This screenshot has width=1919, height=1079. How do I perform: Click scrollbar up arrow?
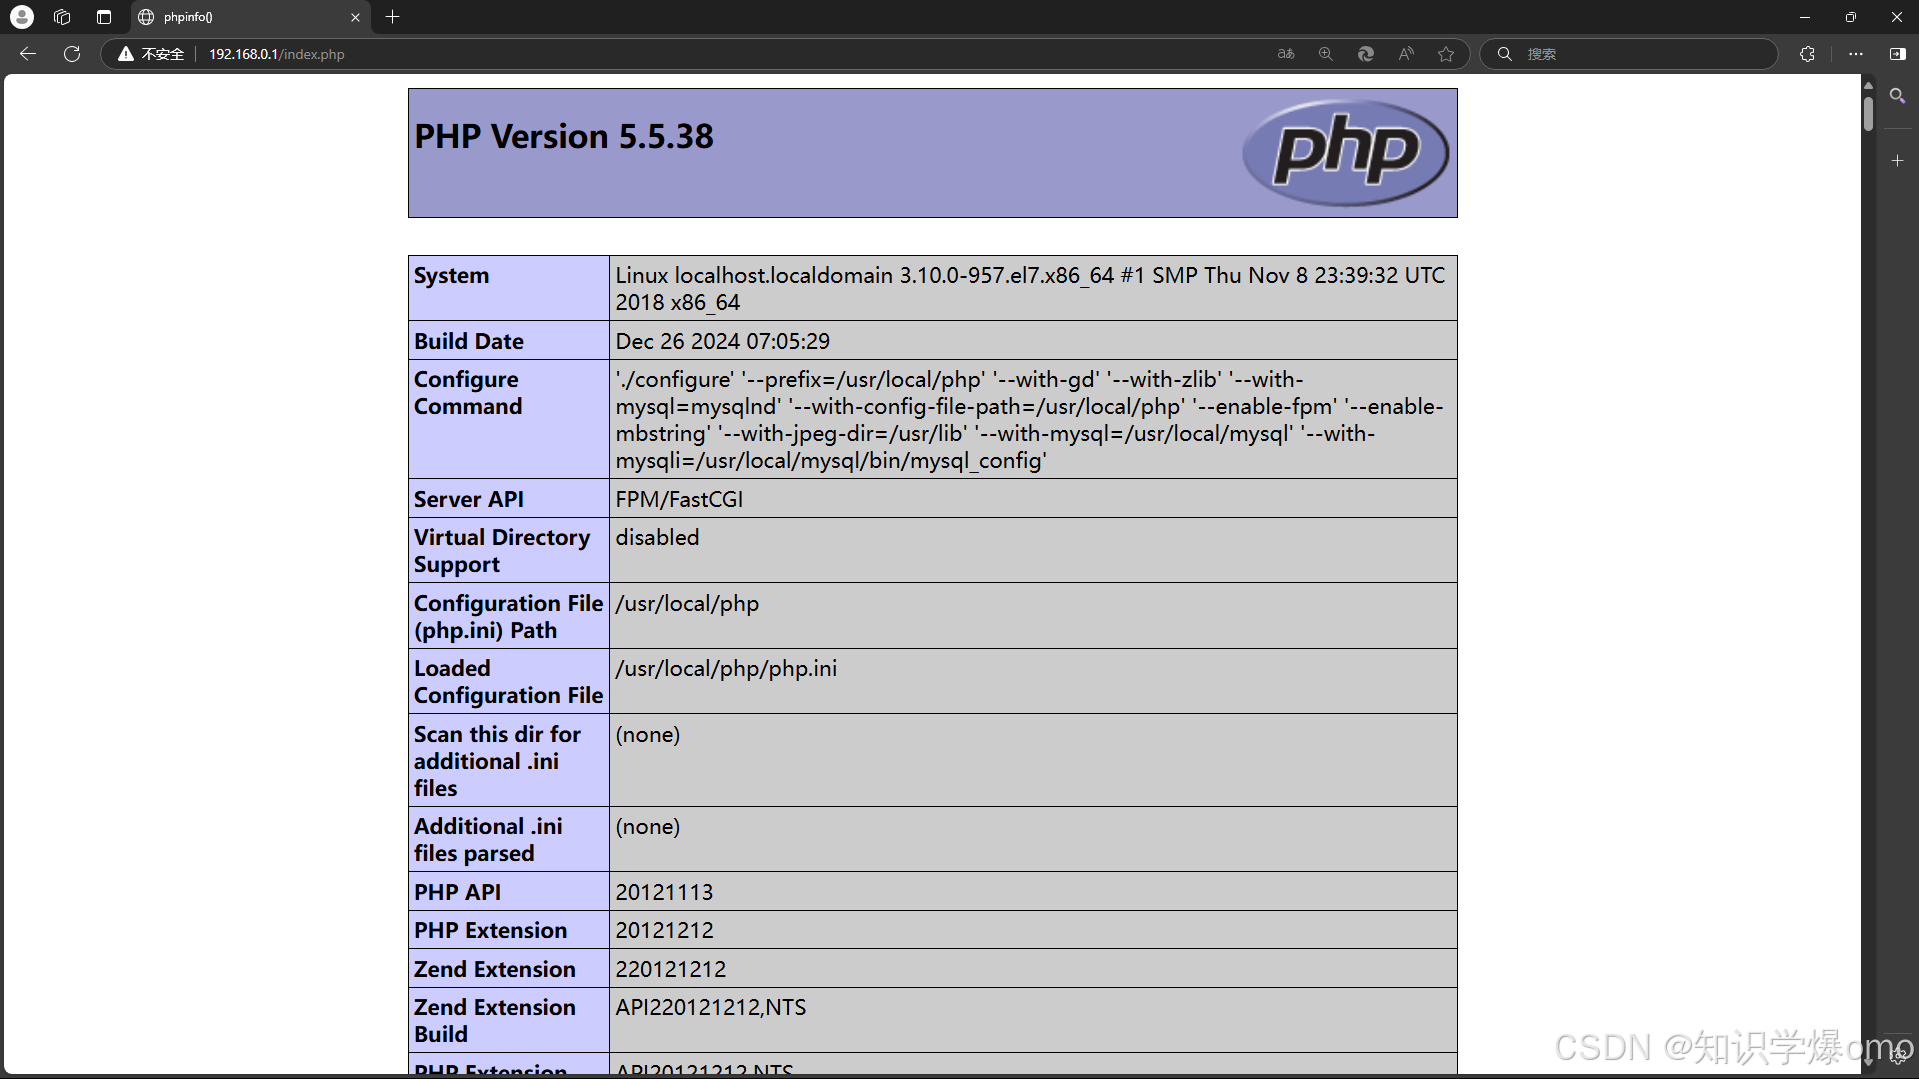point(1868,85)
